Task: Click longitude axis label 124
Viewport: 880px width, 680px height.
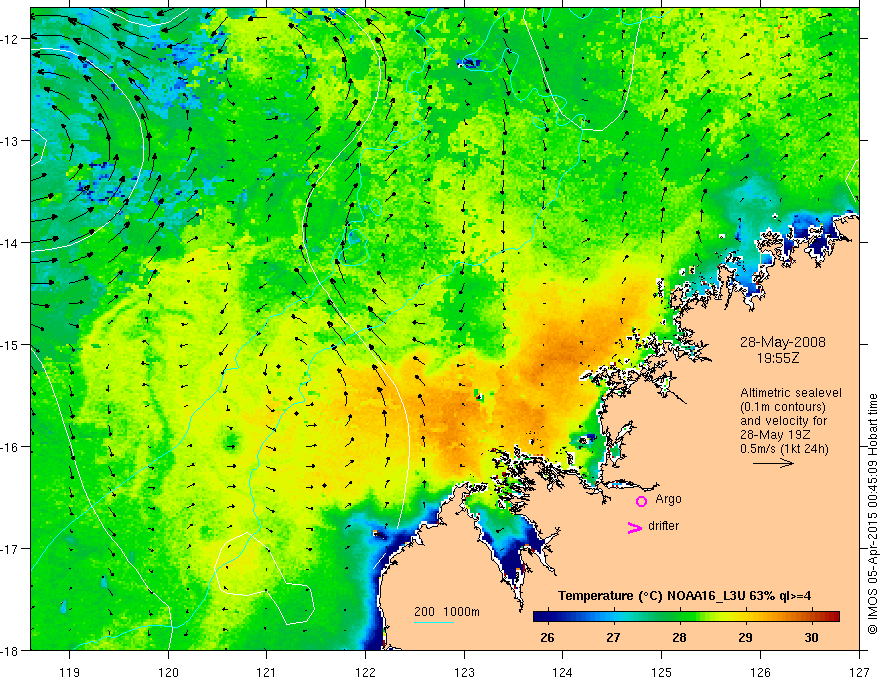Action: coord(563,672)
